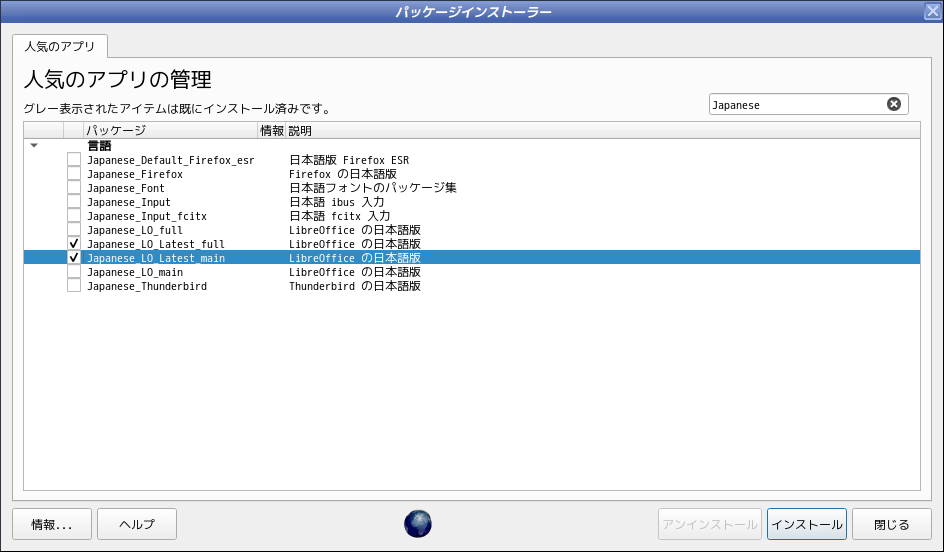
Task: Select Japanese_Input package name
Action: (129, 202)
